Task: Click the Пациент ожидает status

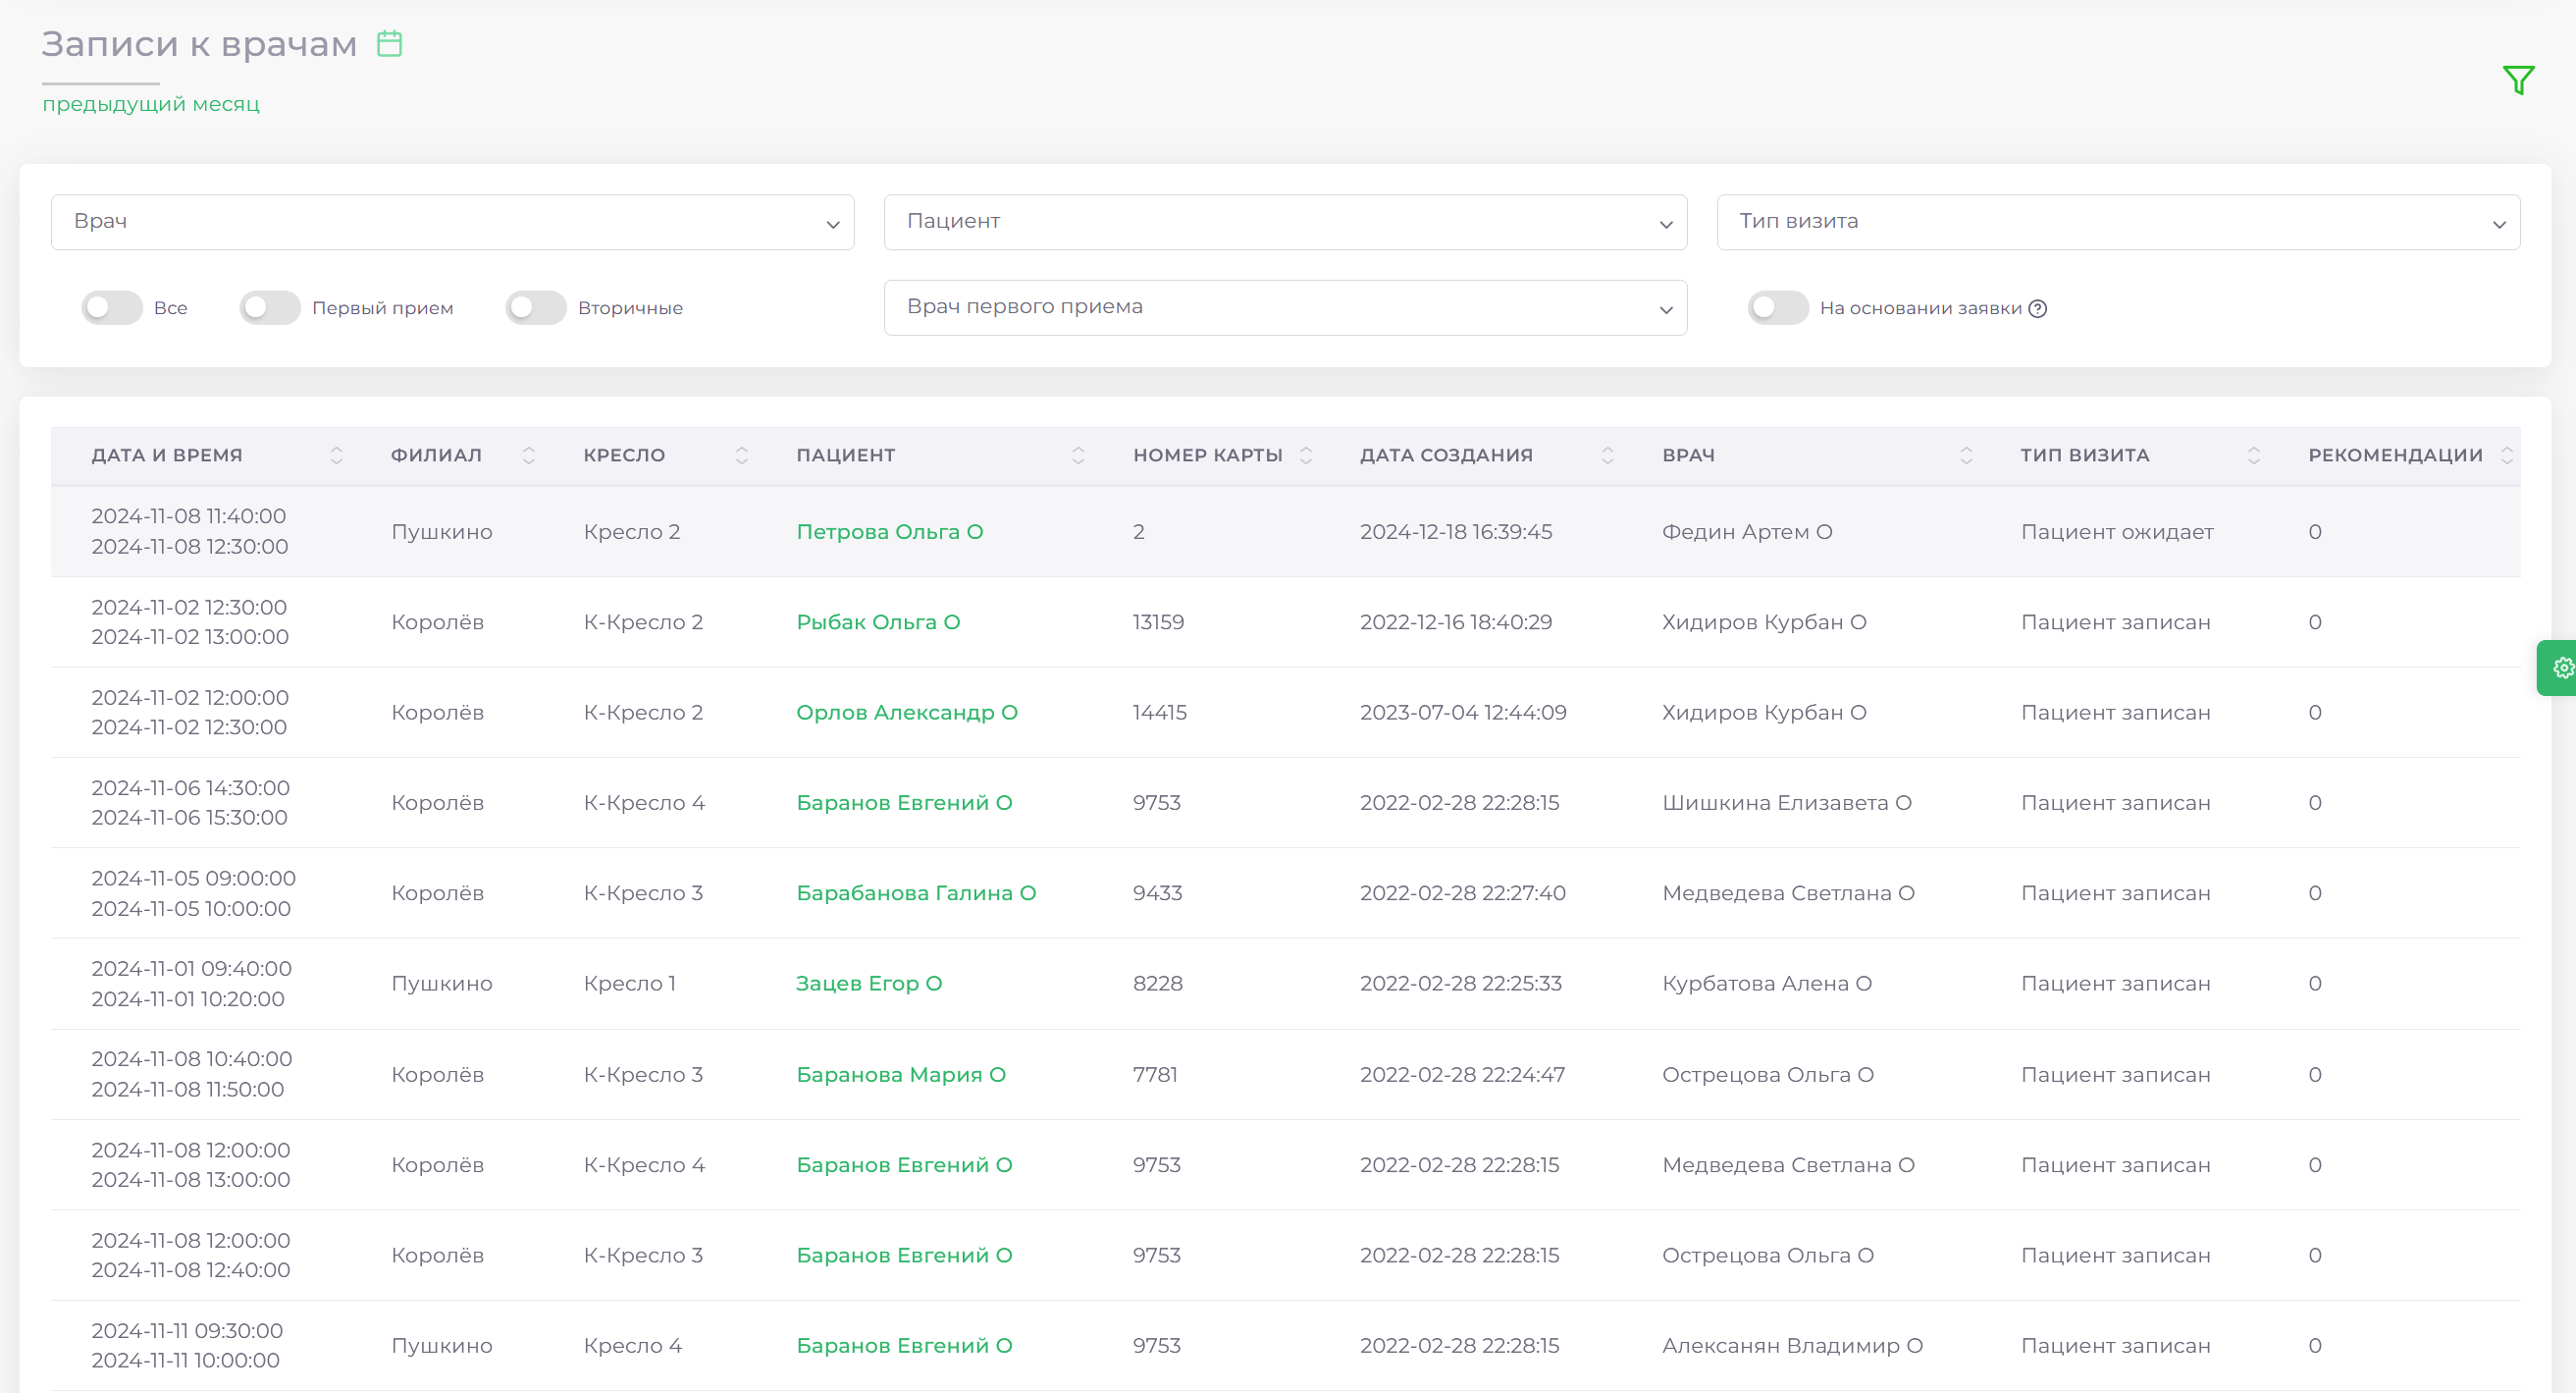Action: tap(2116, 532)
